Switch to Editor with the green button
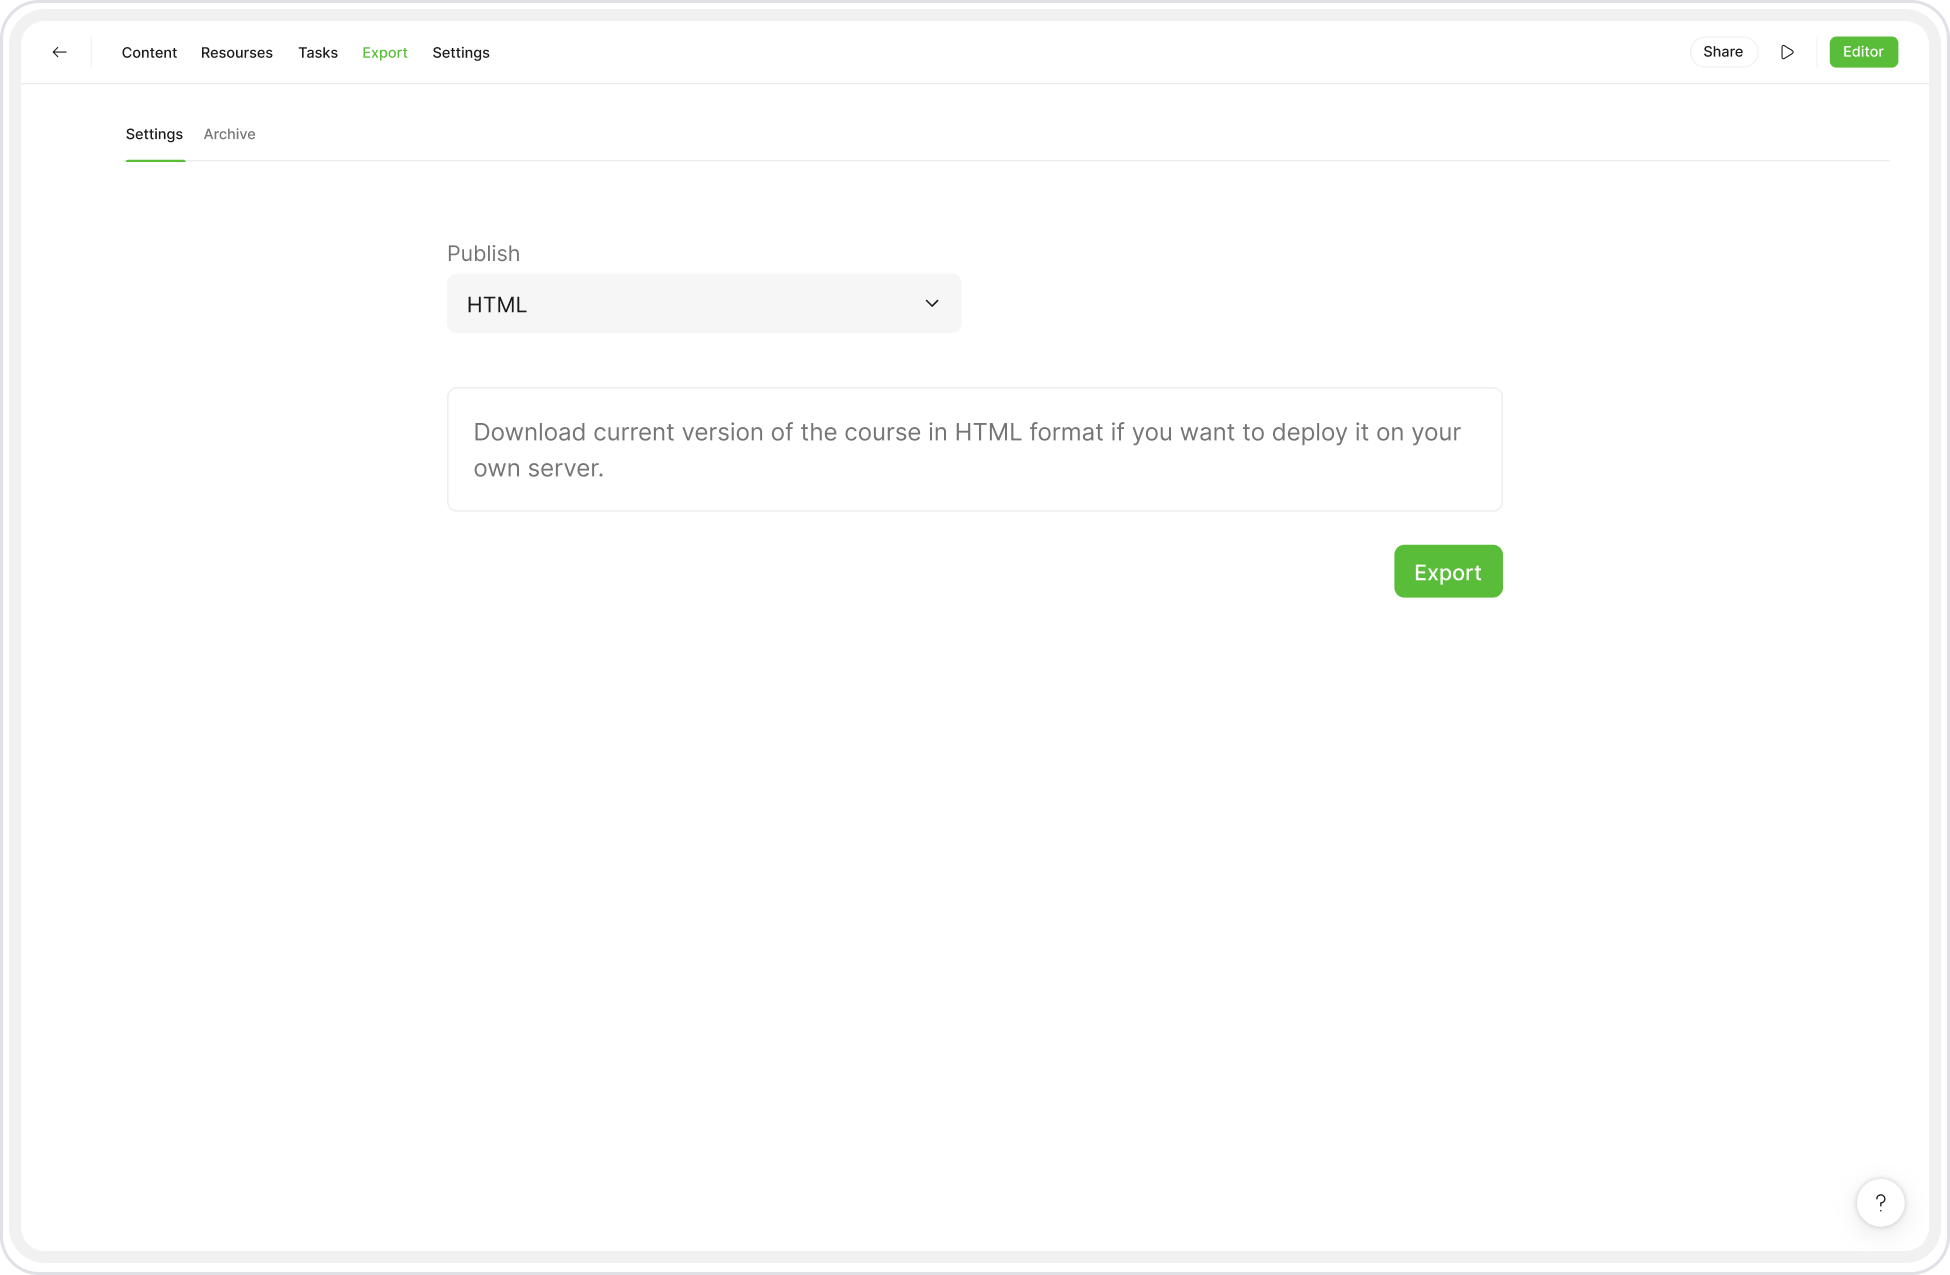The width and height of the screenshot is (1950, 1275). (x=1863, y=52)
